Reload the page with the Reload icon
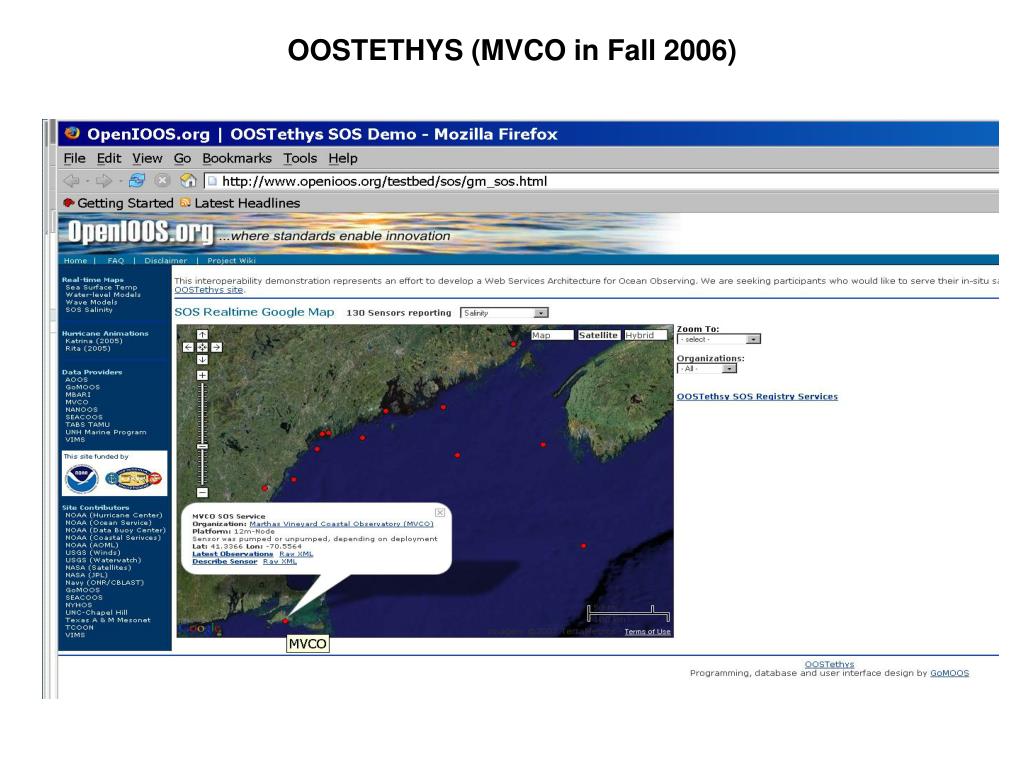This screenshot has width=1024, height=768. [x=136, y=181]
